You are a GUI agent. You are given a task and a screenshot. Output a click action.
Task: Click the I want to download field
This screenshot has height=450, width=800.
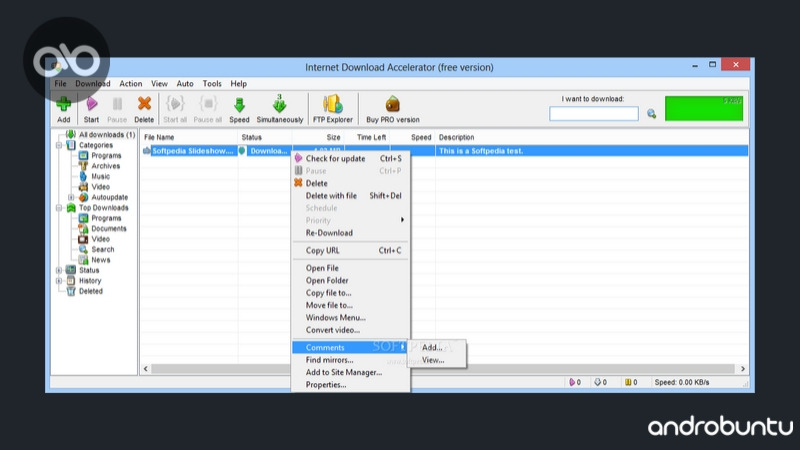(x=593, y=114)
